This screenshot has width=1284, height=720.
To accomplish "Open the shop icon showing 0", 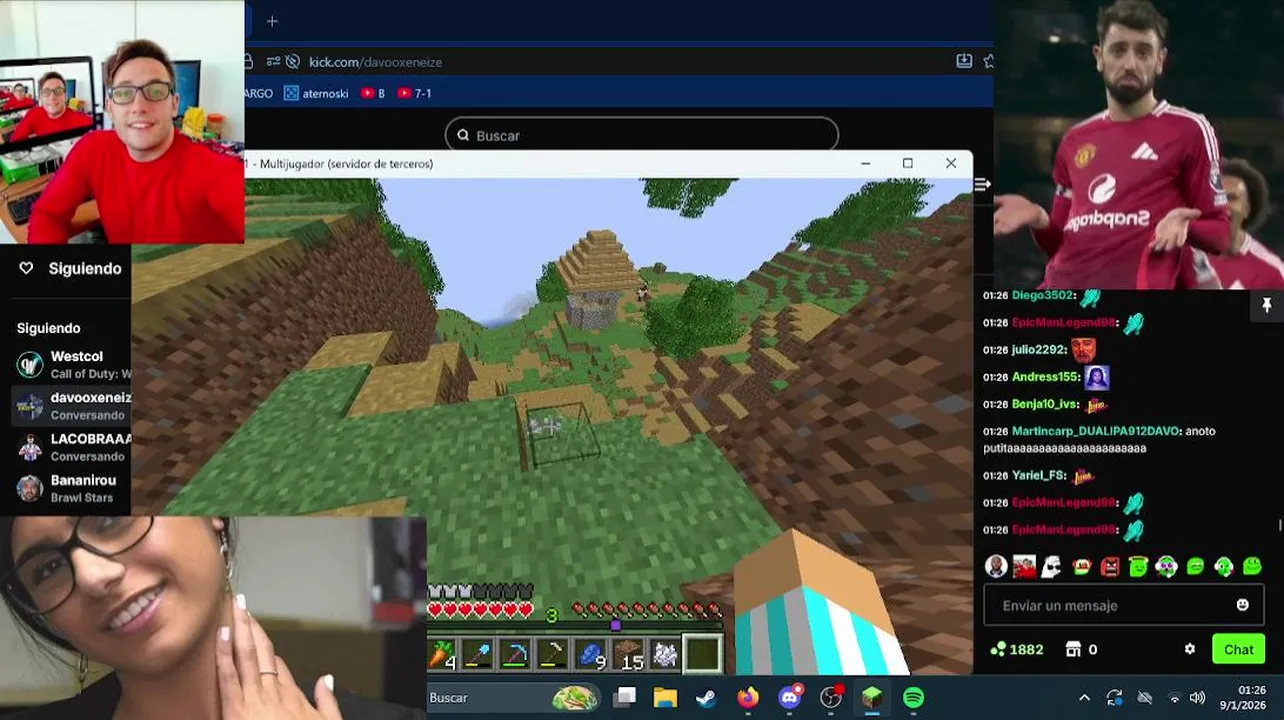I will tap(1082, 649).
